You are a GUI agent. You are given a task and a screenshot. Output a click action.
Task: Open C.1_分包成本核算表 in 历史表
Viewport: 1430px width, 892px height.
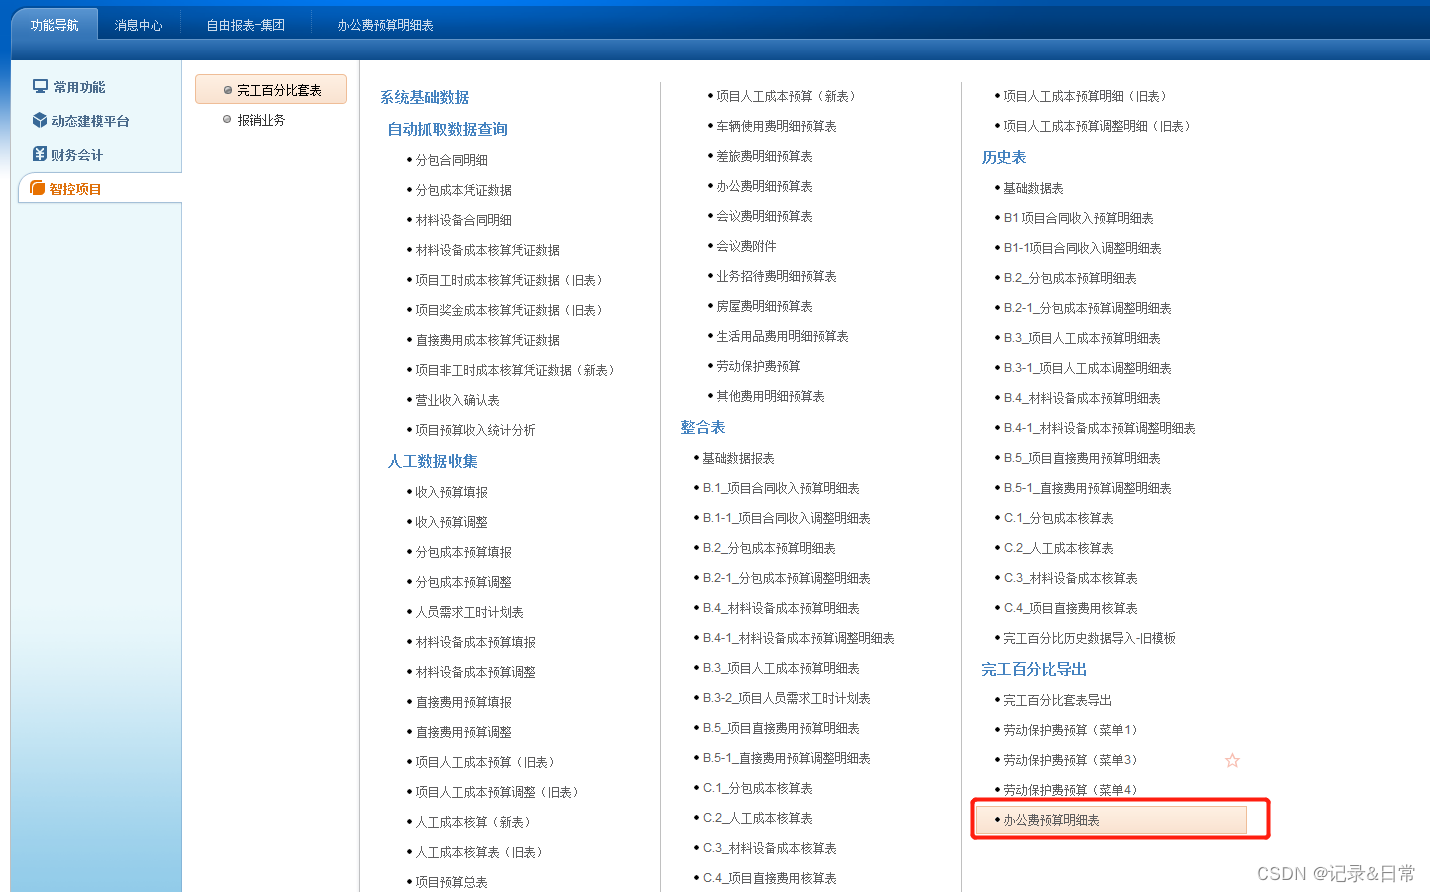tap(1058, 518)
